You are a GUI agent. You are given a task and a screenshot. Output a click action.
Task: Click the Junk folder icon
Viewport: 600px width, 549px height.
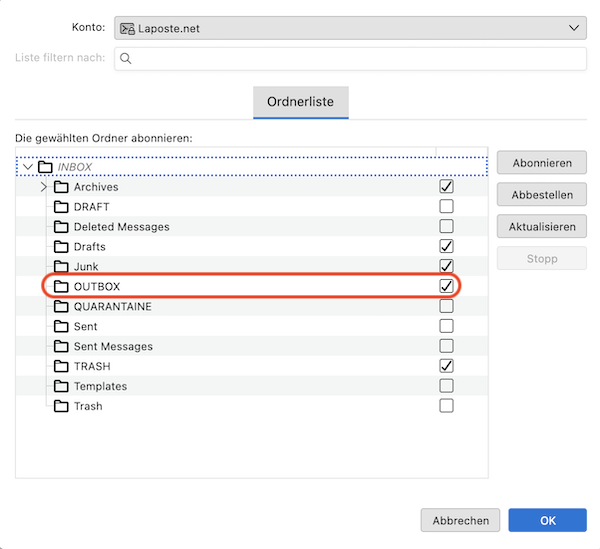click(x=61, y=267)
